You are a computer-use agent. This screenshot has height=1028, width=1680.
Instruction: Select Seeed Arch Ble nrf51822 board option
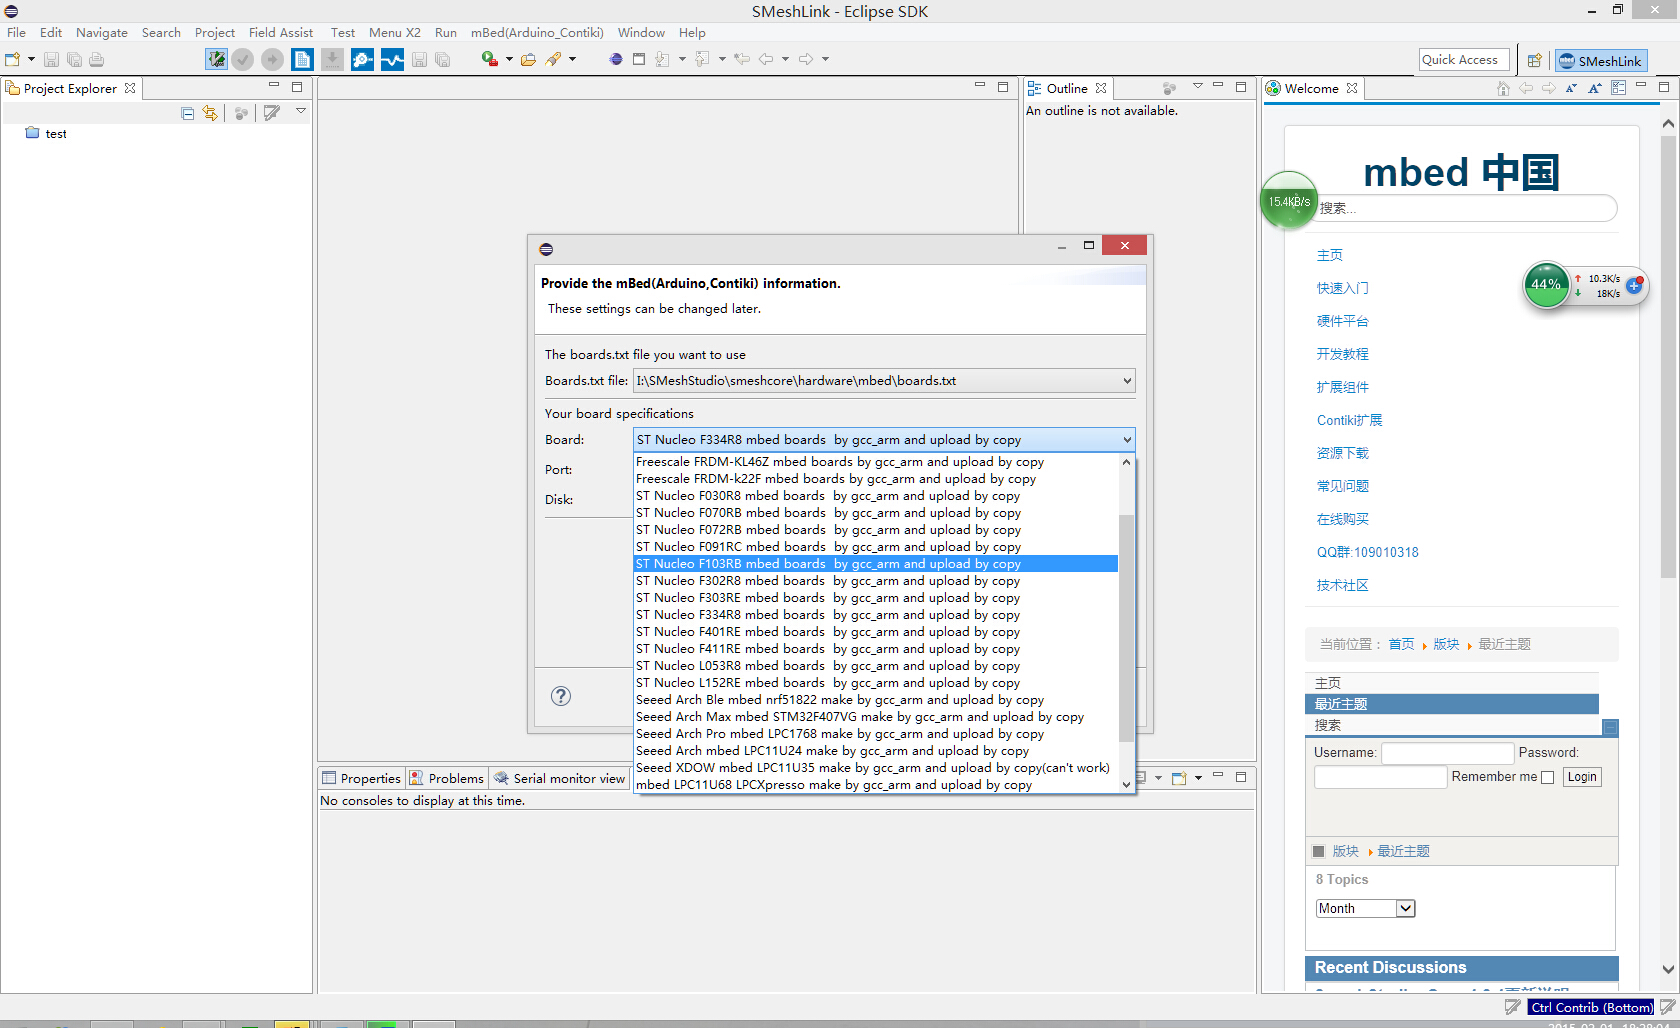(876, 700)
